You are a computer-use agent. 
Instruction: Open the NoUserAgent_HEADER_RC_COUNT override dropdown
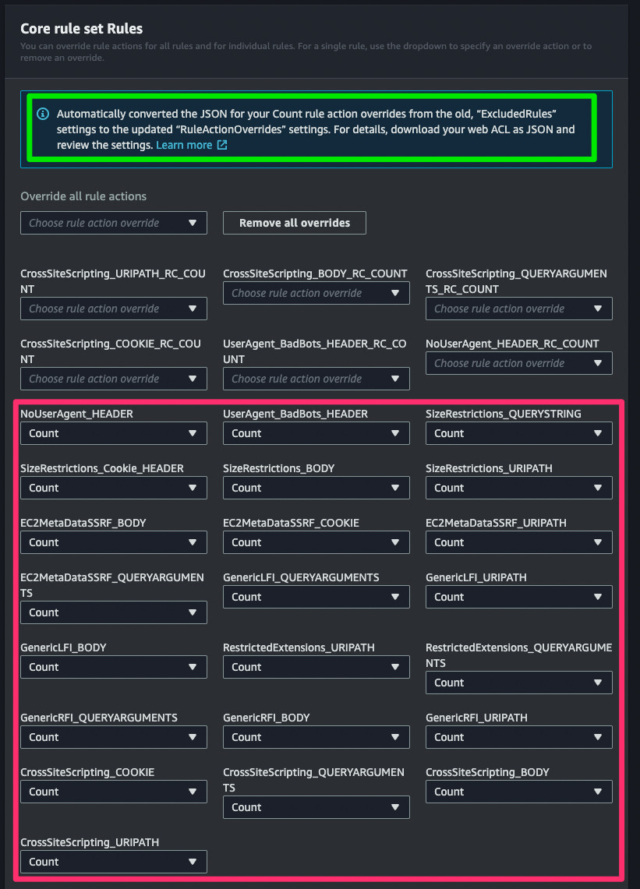(x=518, y=363)
